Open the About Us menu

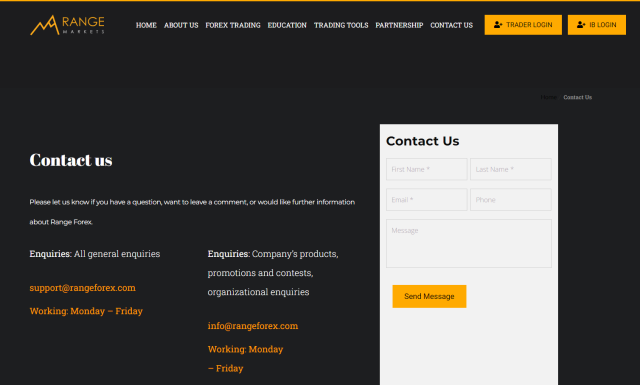pos(181,25)
